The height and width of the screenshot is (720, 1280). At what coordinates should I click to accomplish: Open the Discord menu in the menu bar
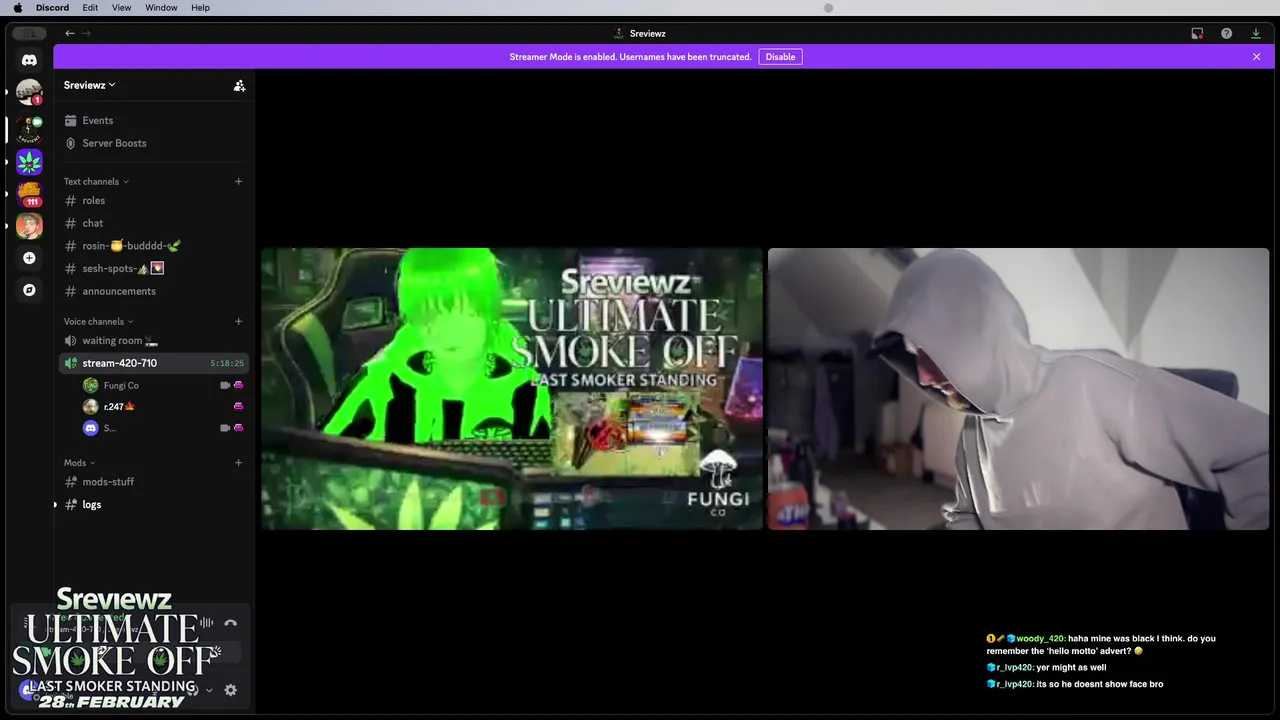[52, 8]
